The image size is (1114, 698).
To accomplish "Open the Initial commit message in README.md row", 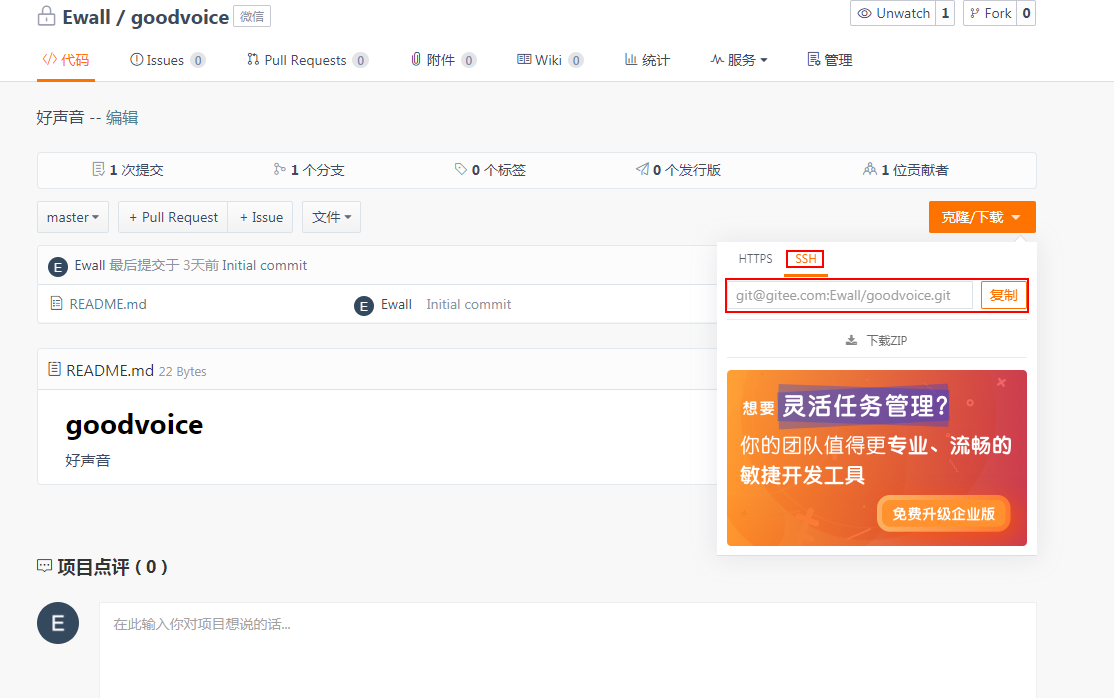I will 468,304.
